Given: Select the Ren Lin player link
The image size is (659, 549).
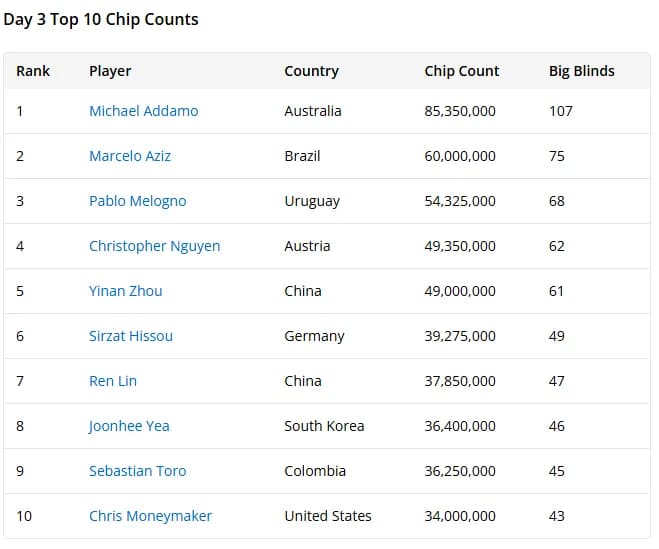Looking at the screenshot, I should (113, 381).
